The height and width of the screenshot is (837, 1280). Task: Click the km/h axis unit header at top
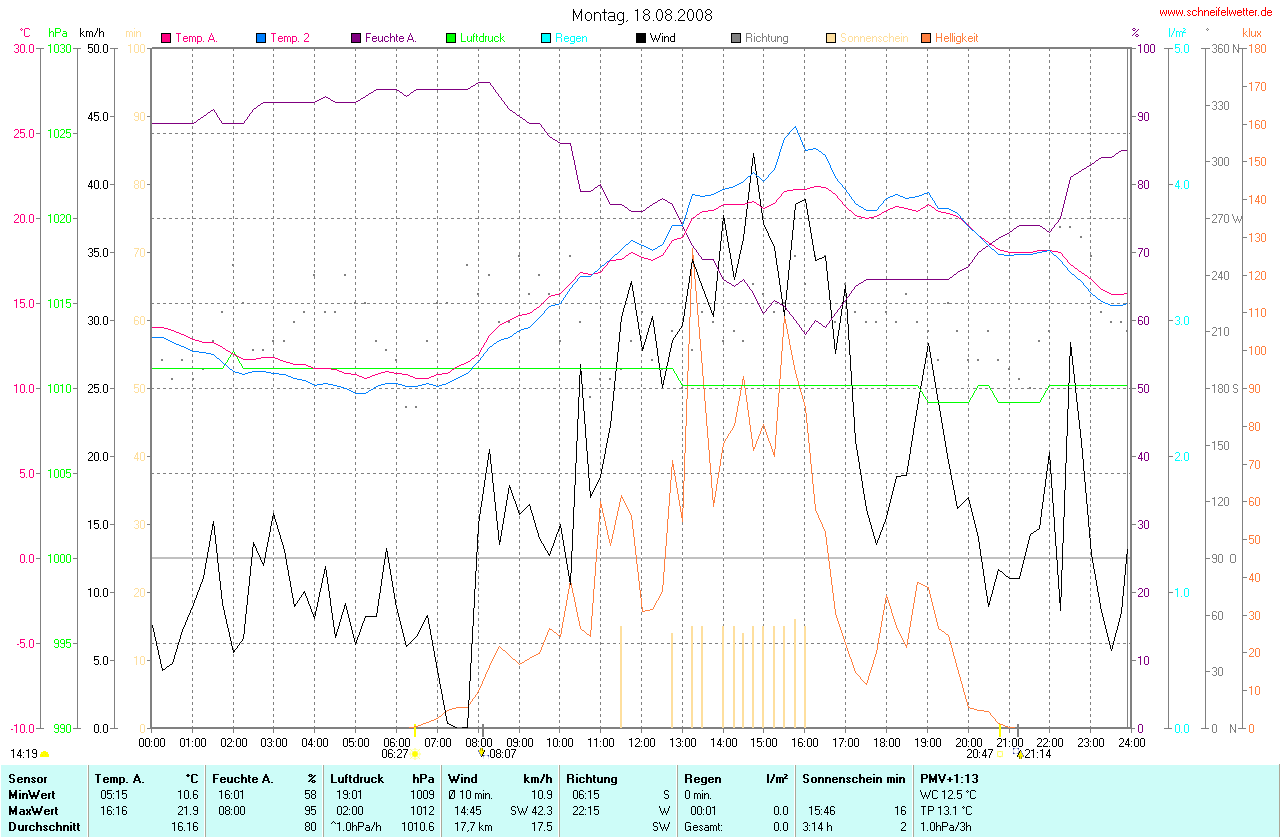tap(92, 33)
